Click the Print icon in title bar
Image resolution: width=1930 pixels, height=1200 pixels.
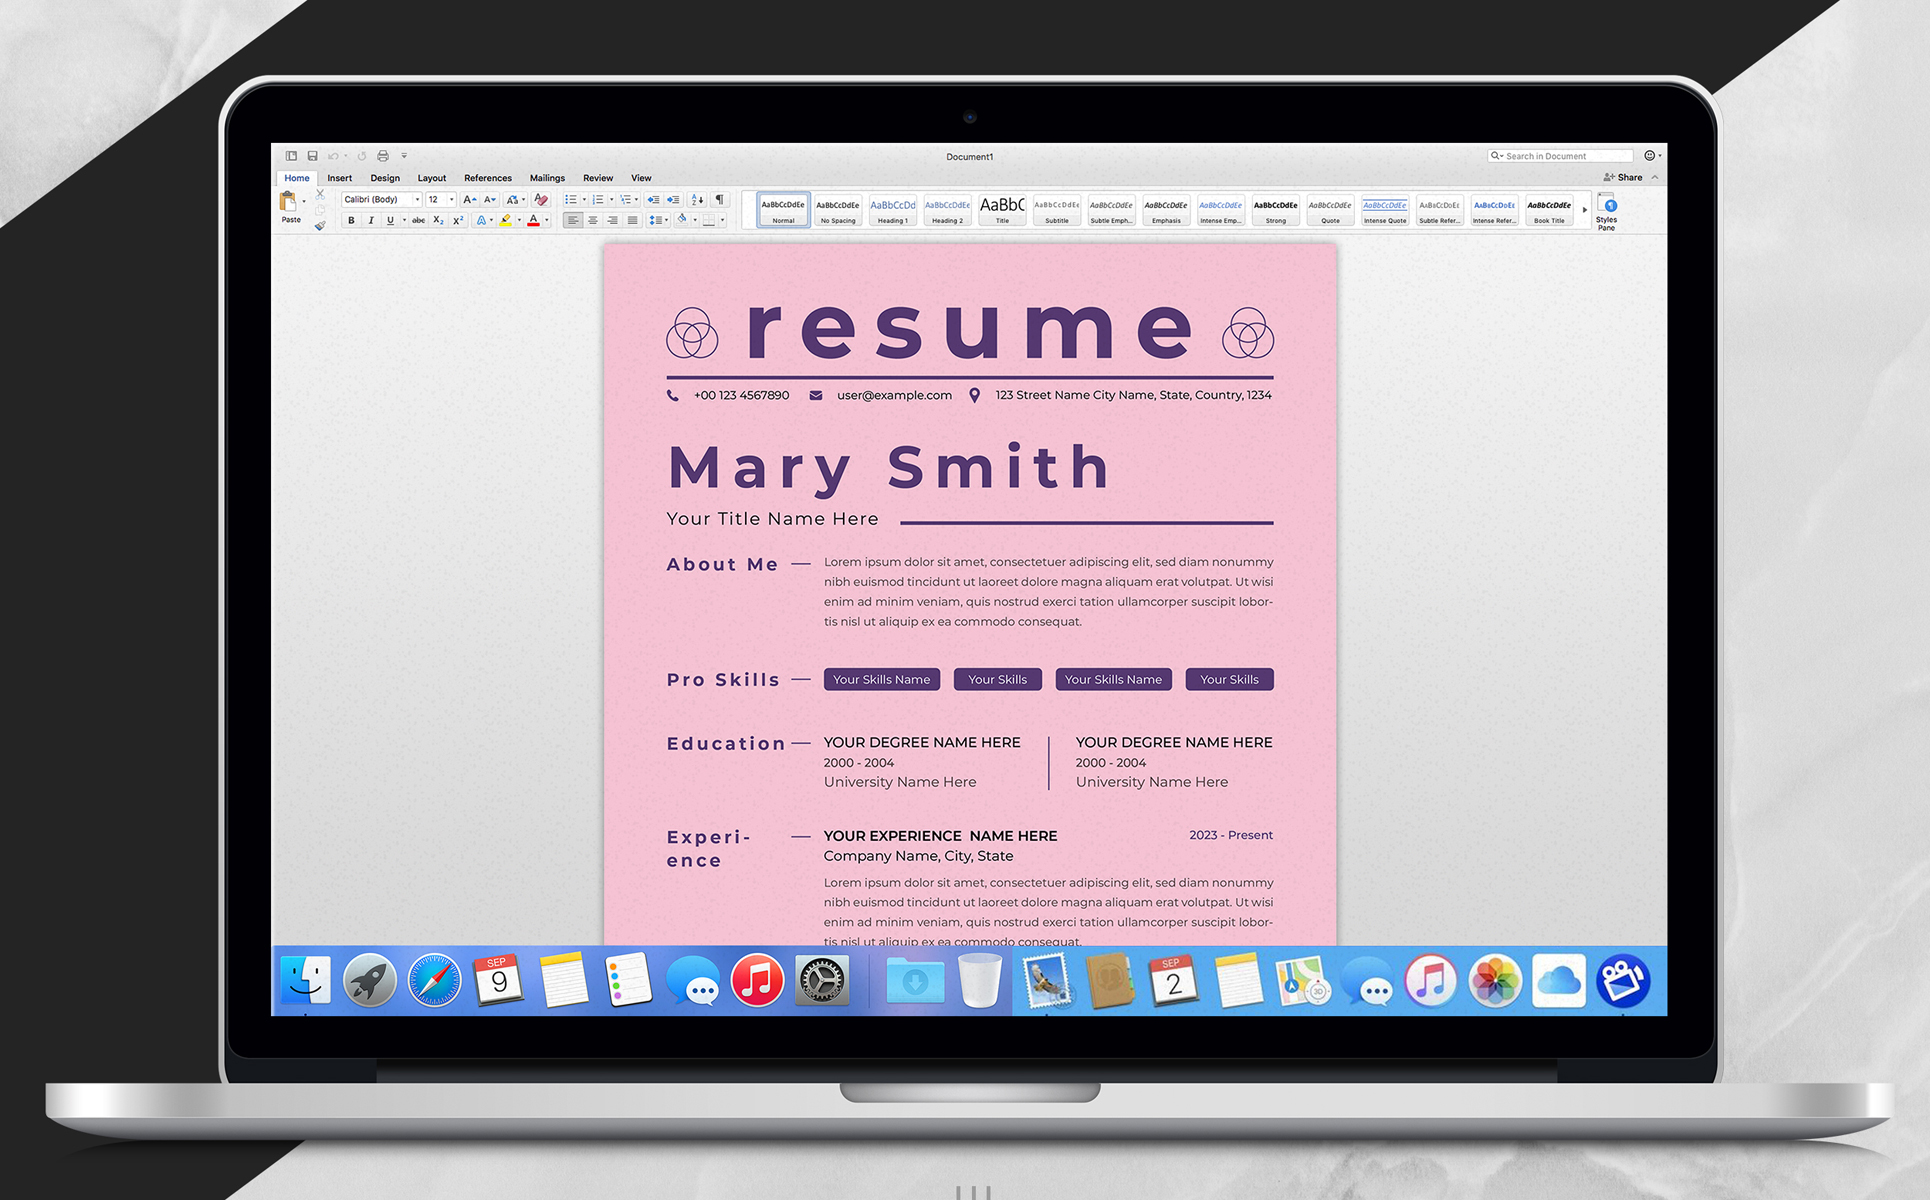point(383,156)
